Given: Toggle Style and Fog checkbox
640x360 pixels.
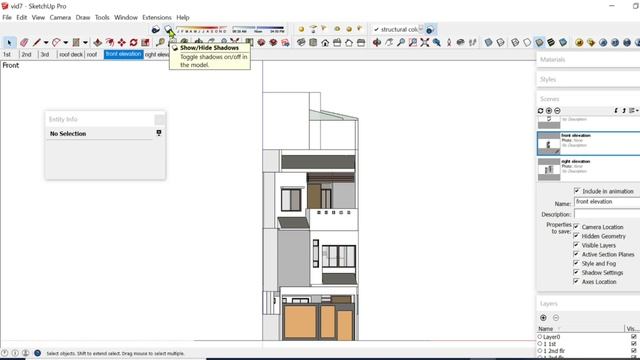Looking at the screenshot, I should (576, 263).
